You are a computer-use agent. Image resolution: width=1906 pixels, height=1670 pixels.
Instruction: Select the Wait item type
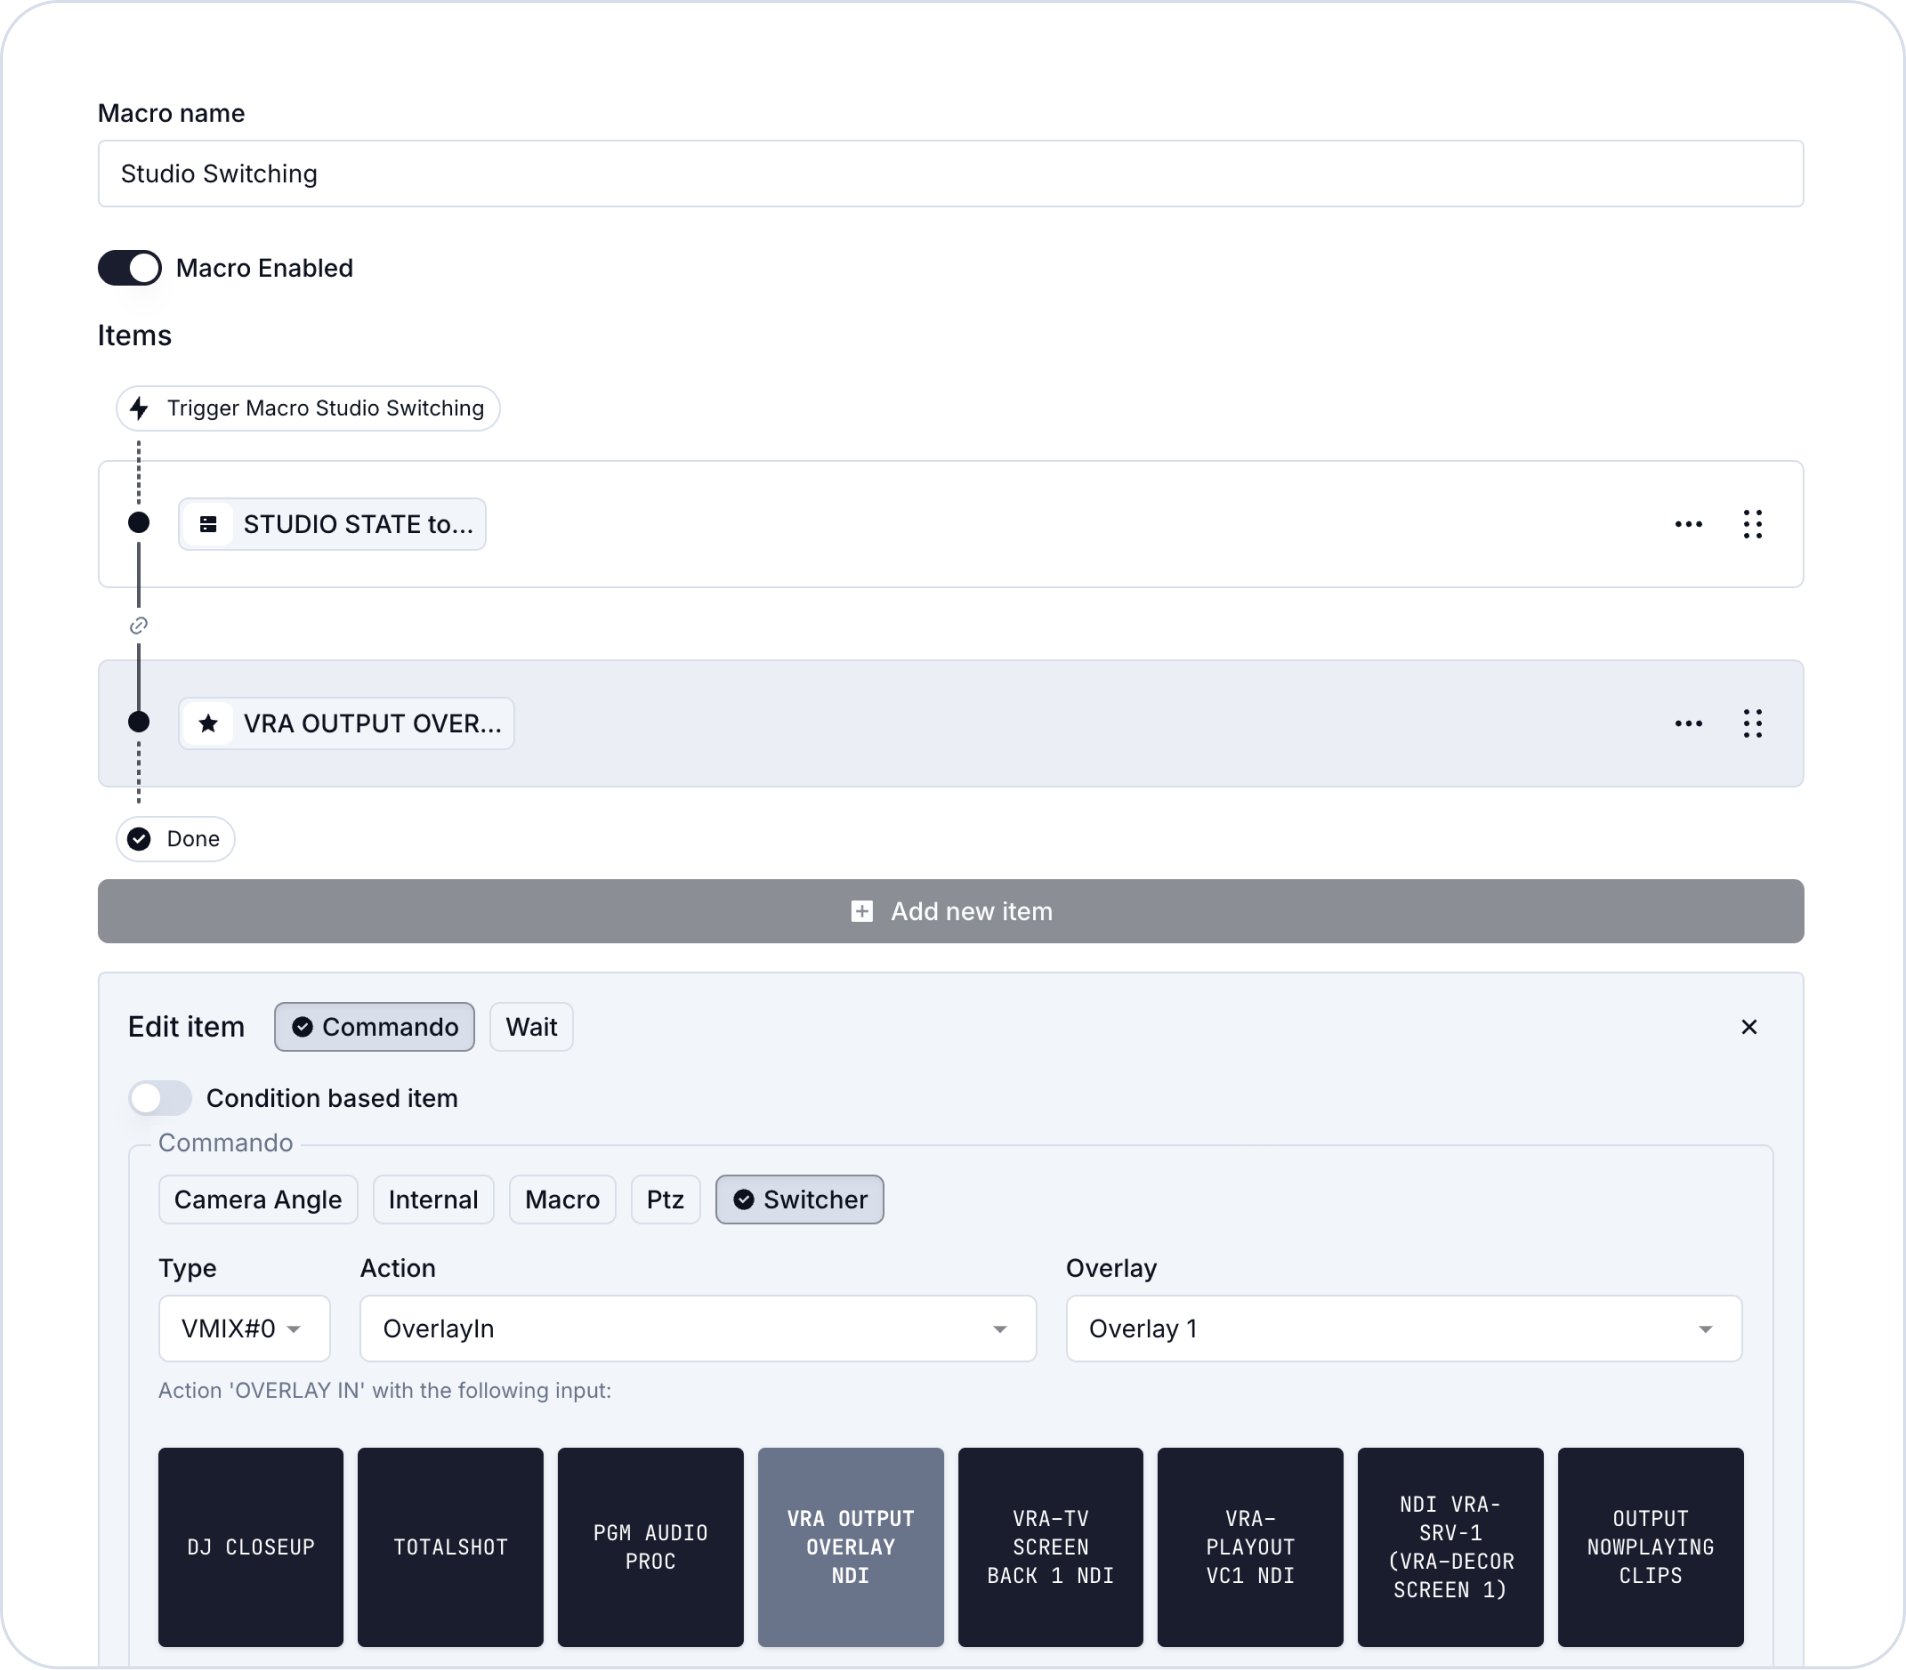(531, 1027)
